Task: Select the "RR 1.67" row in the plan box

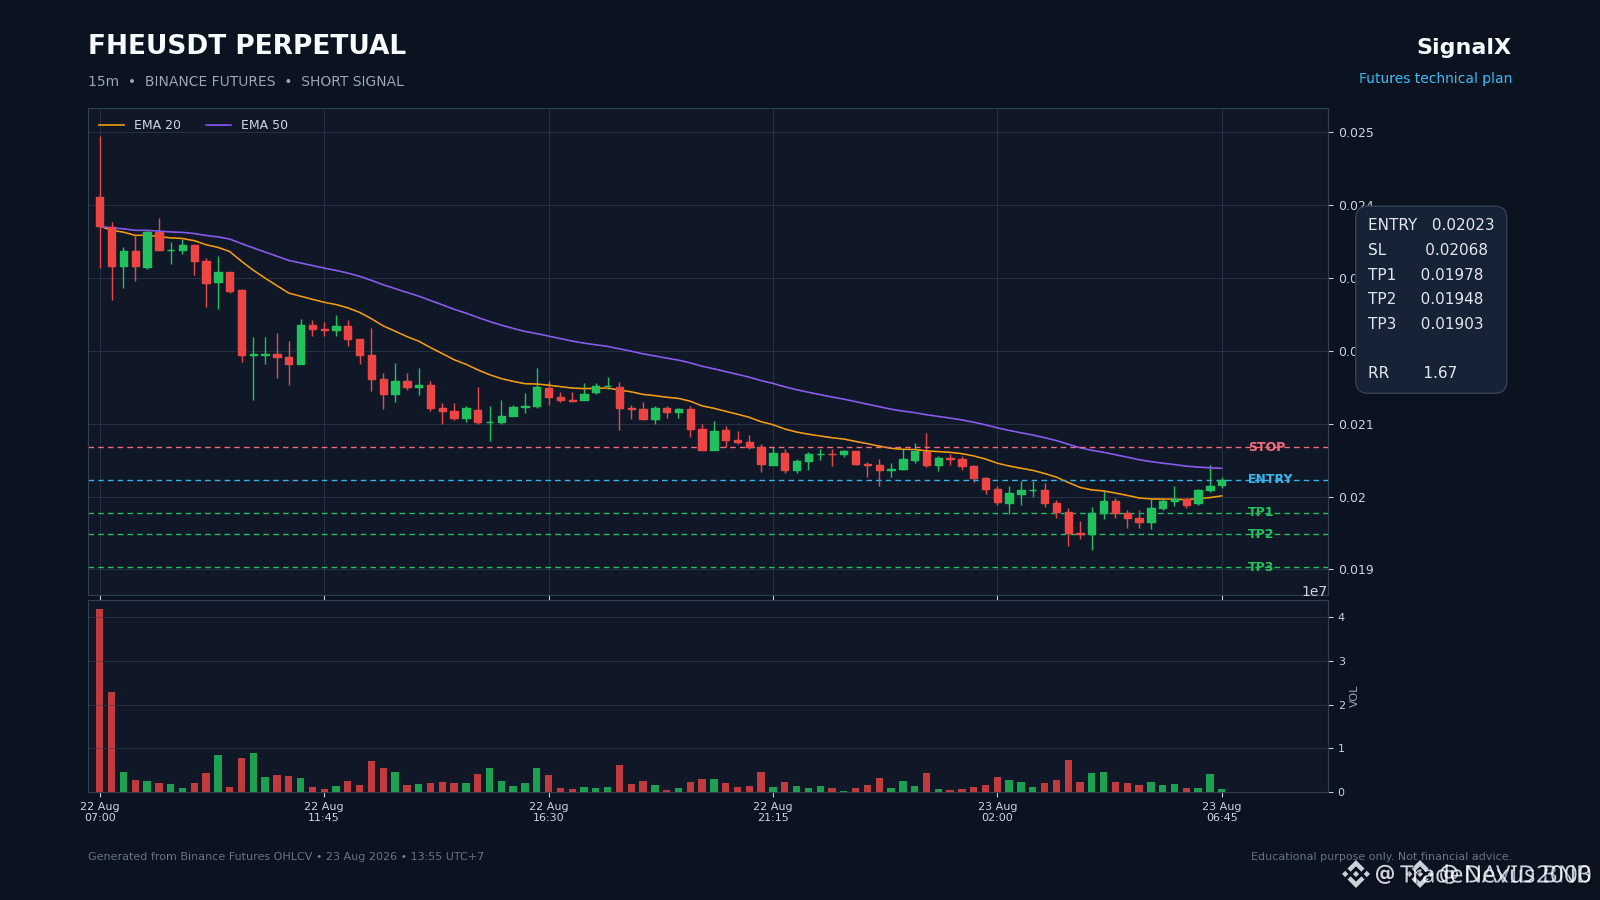Action: (x=1412, y=373)
